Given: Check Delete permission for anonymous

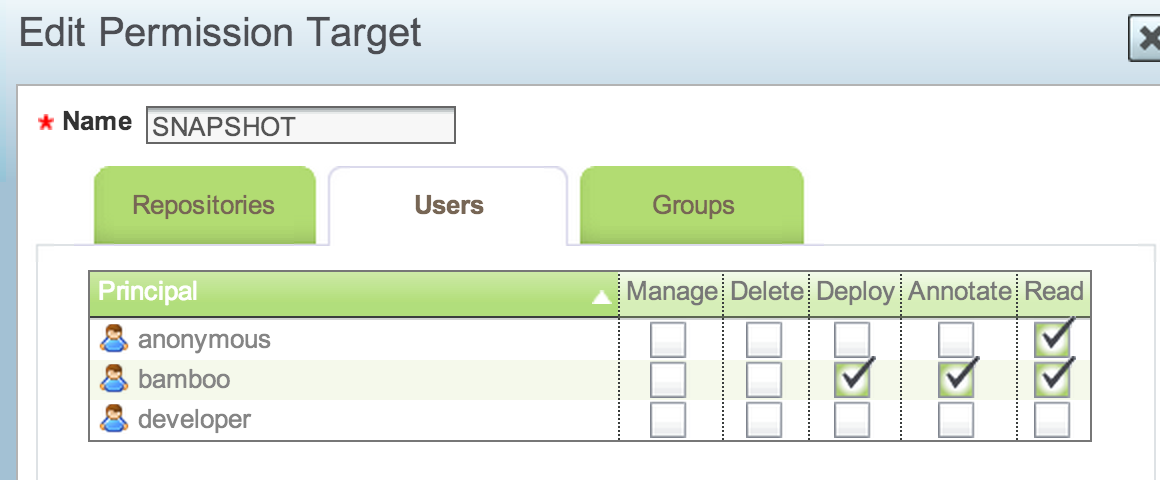Looking at the screenshot, I should [x=765, y=341].
